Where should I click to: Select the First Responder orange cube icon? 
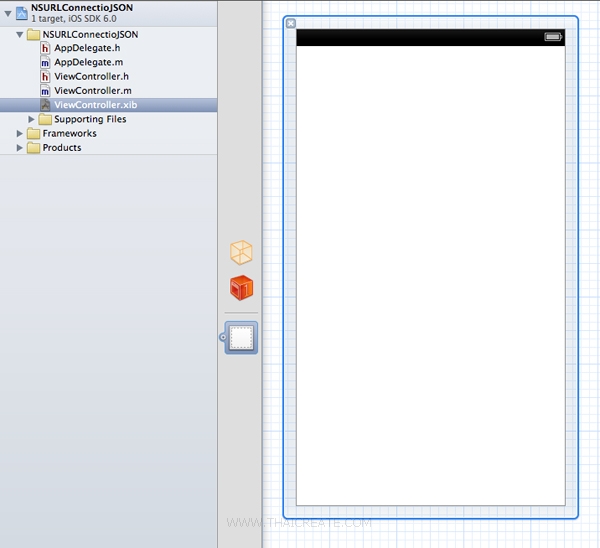[241, 288]
